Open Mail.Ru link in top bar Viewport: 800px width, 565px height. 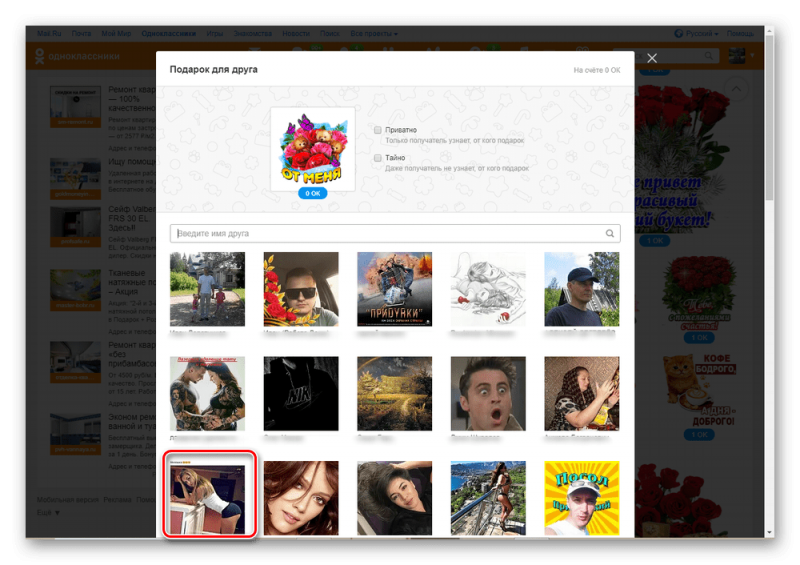point(49,33)
